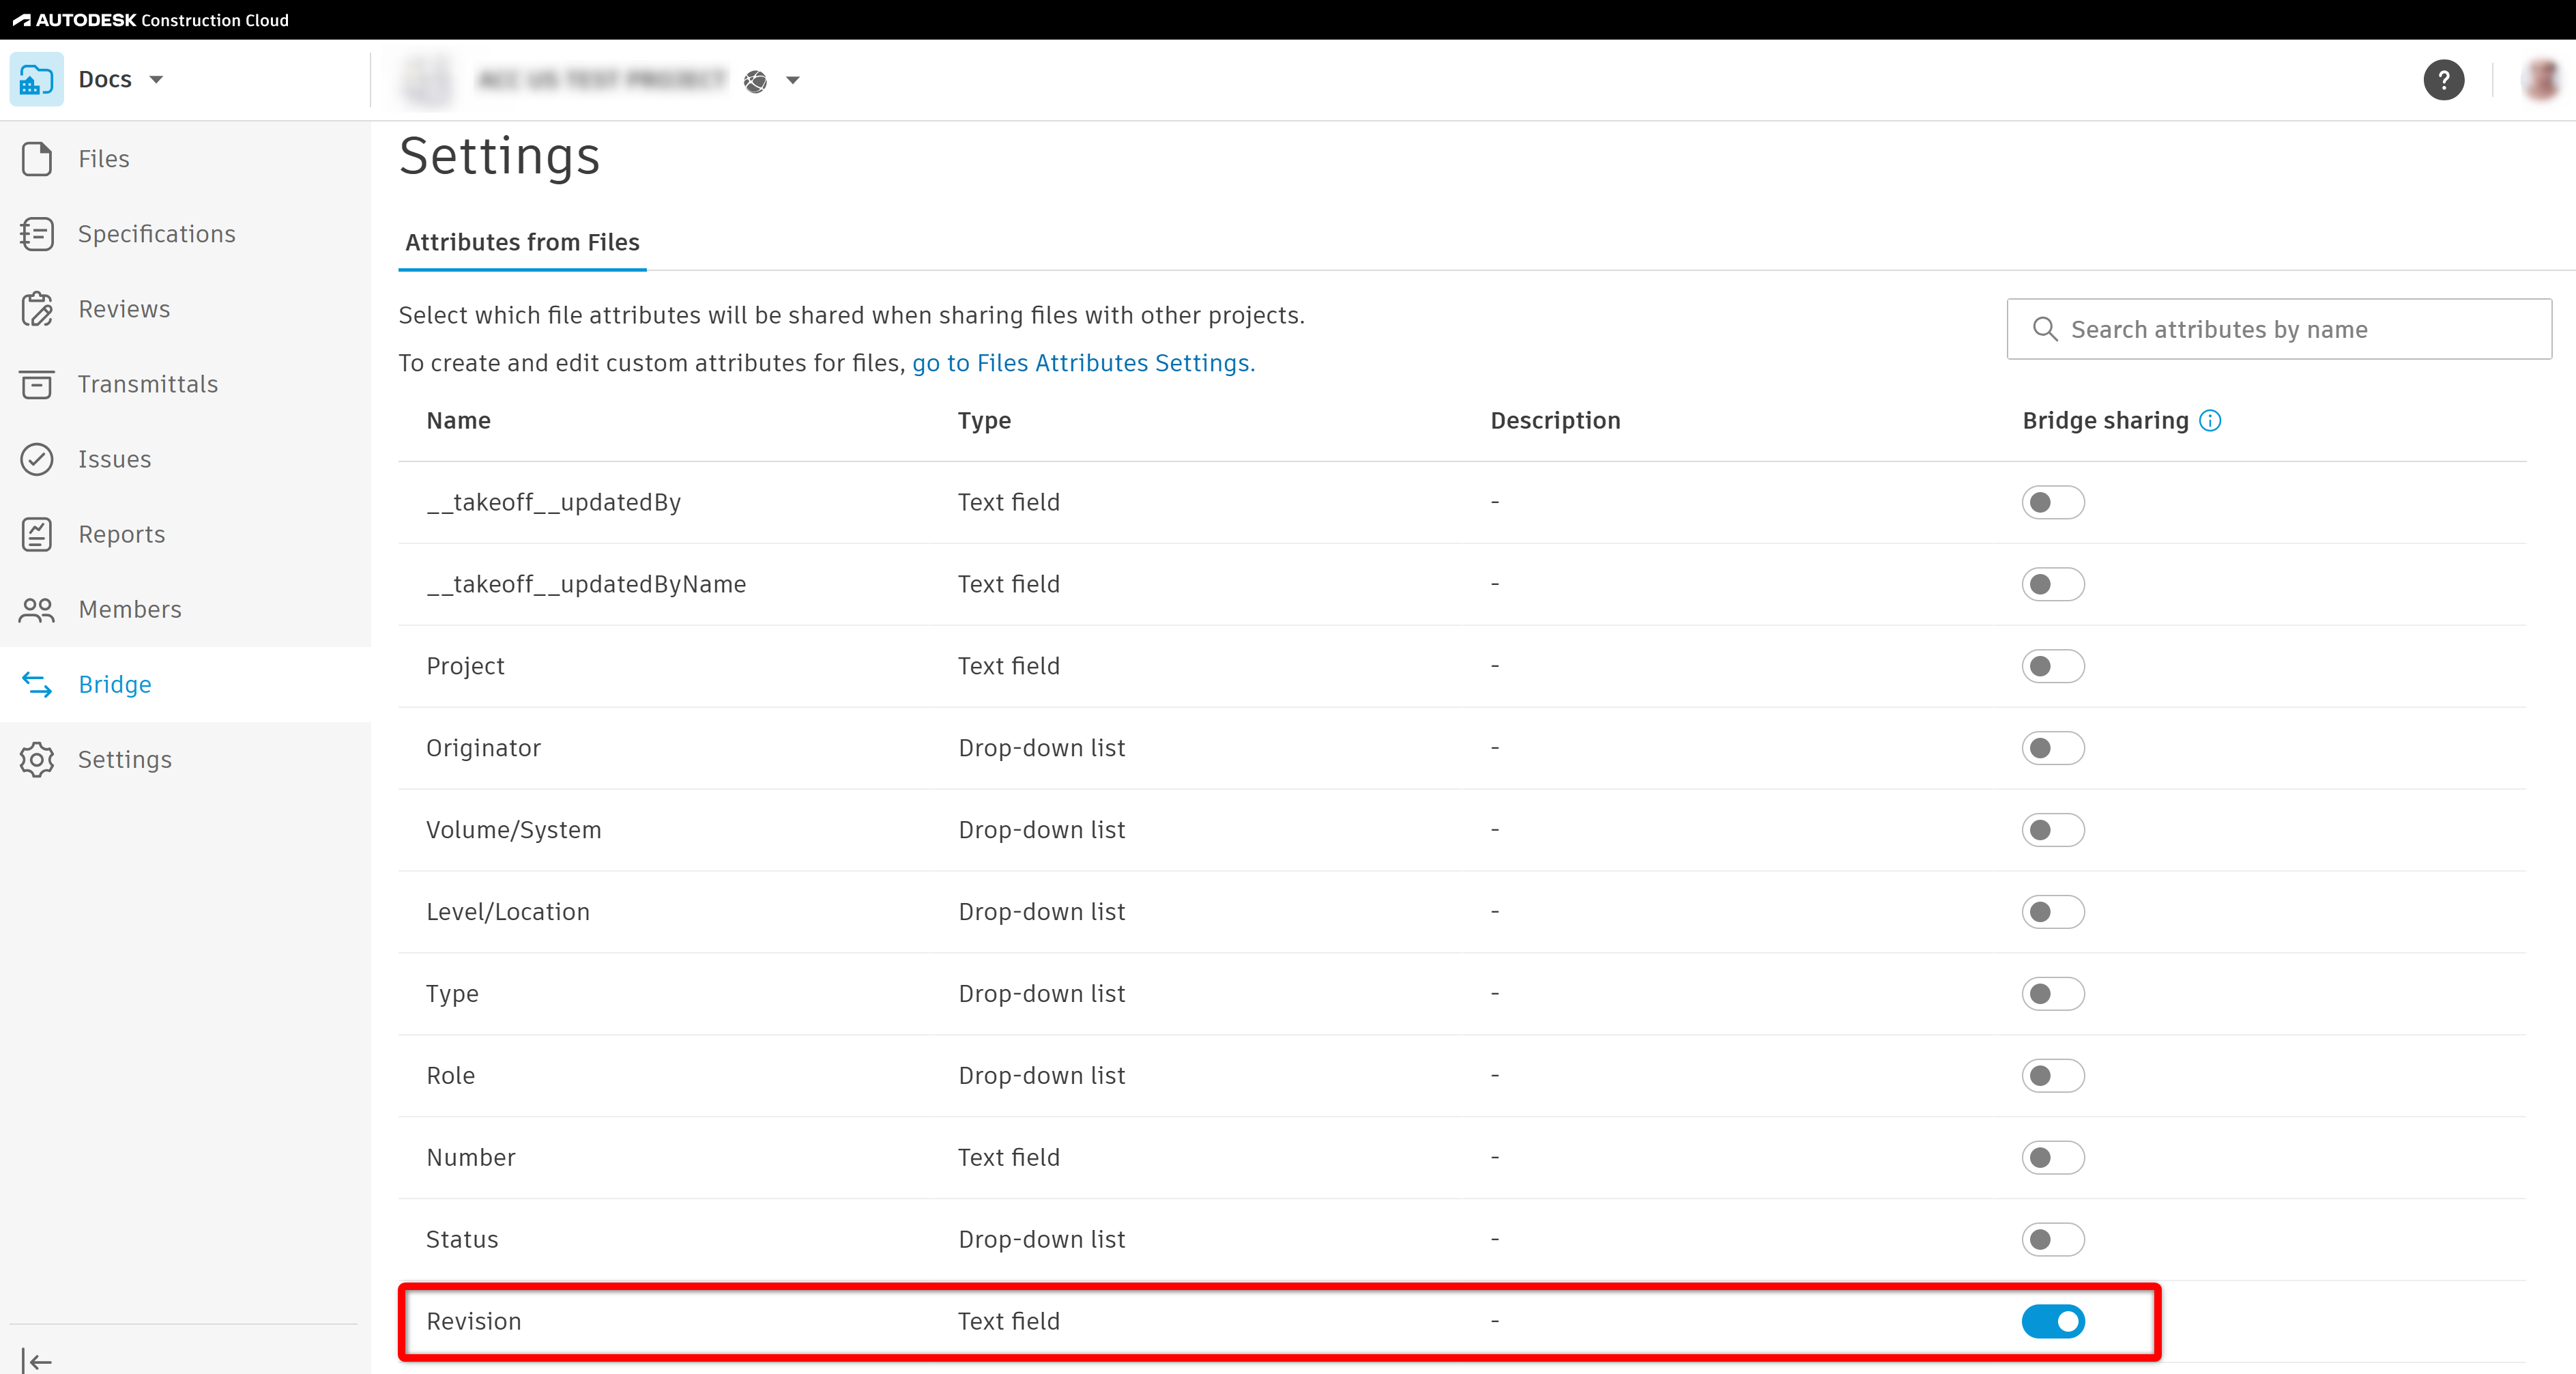Click the user profile avatar
The width and height of the screenshot is (2576, 1374).
pyautogui.click(x=2540, y=80)
